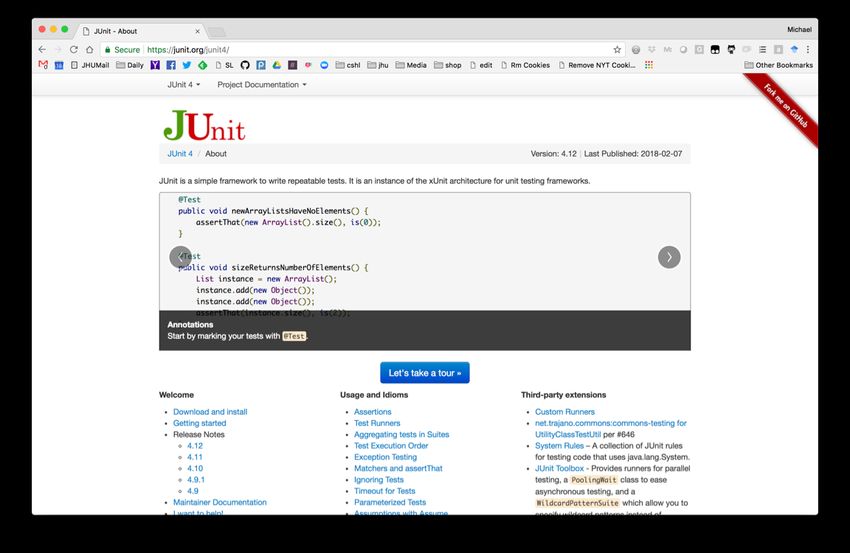This screenshot has width=850, height=553.
Task: Open the cshl bookmarks folder
Action: (x=348, y=65)
